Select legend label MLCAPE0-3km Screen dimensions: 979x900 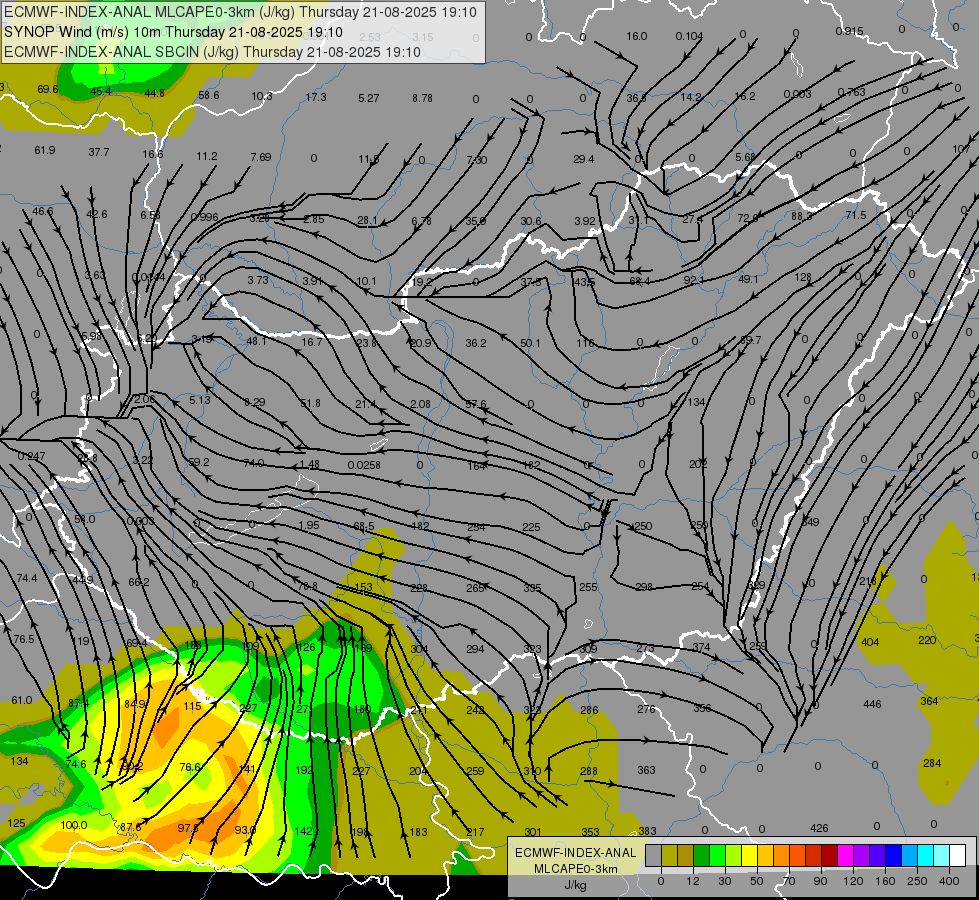click(575, 869)
